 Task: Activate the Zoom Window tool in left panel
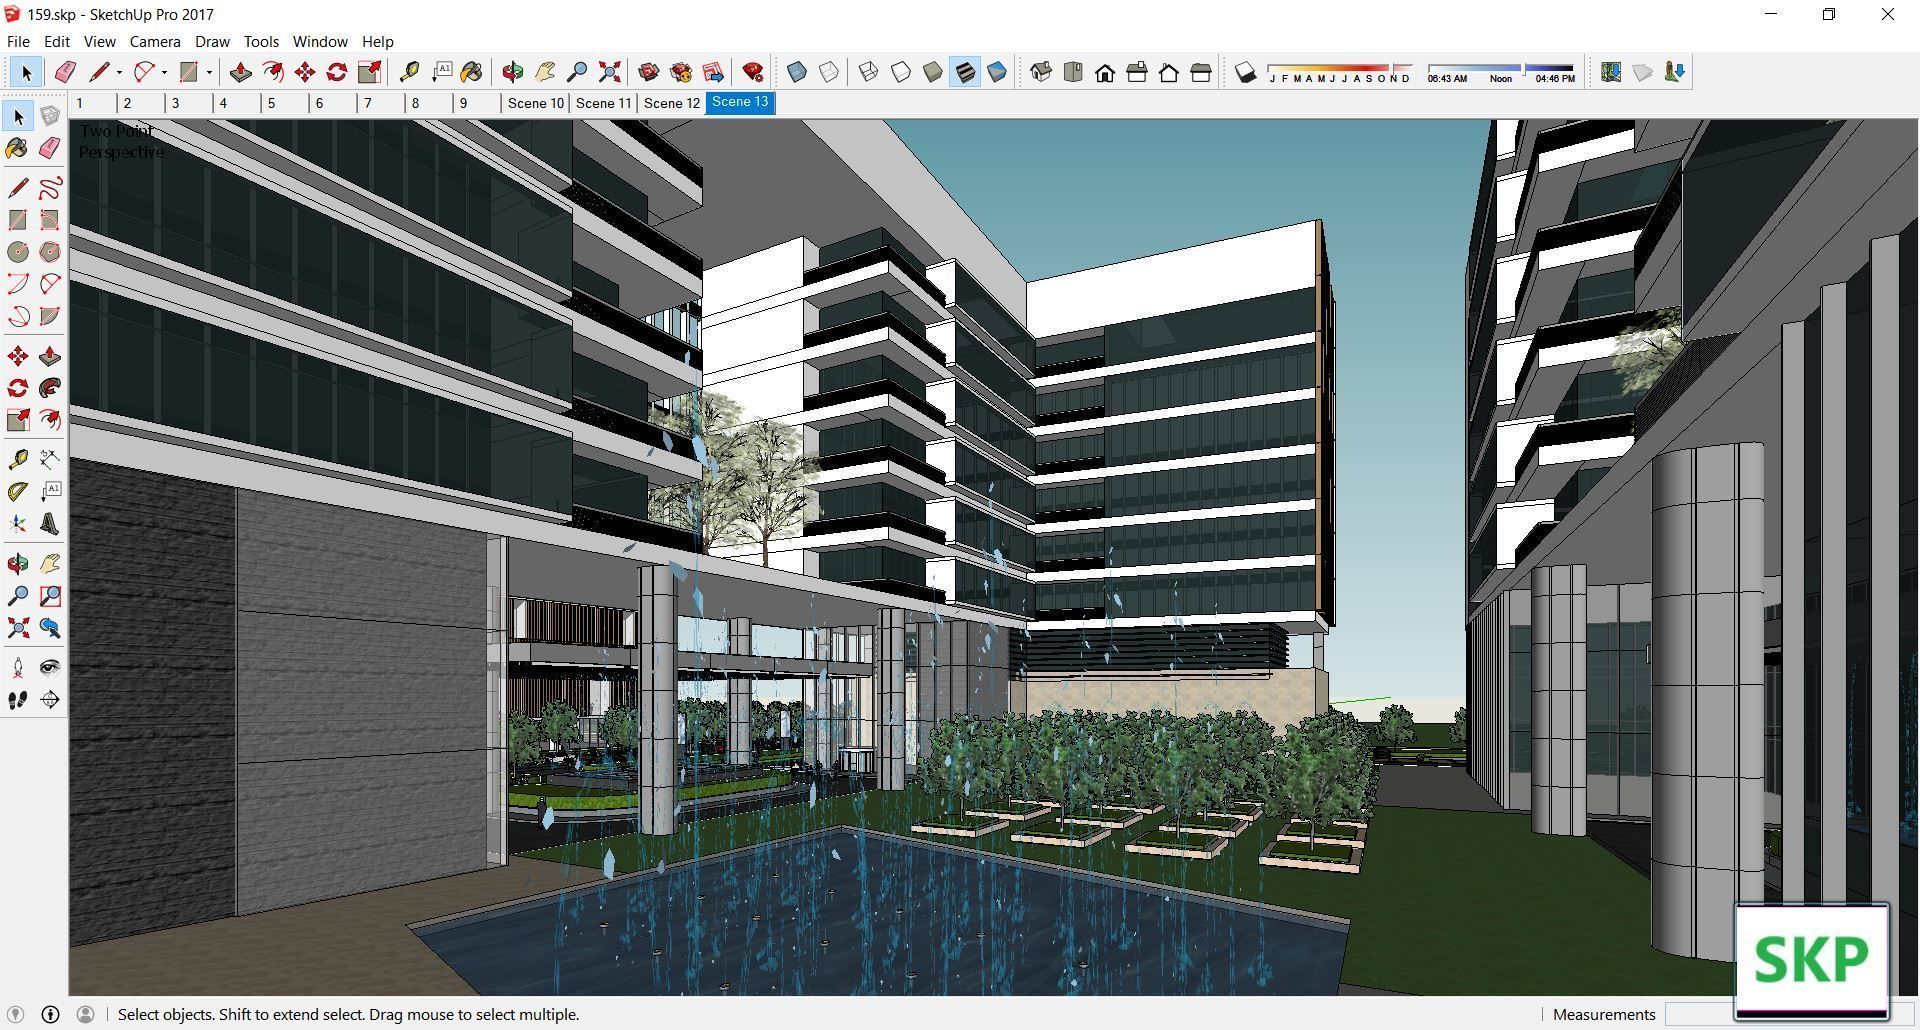tap(50, 596)
